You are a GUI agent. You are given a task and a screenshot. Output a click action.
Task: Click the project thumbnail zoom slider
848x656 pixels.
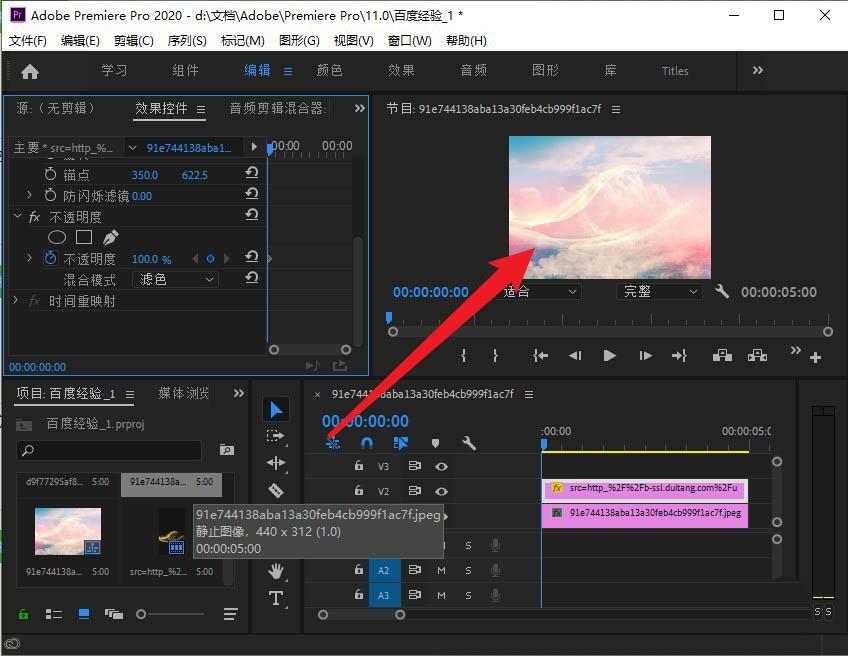tap(142, 613)
